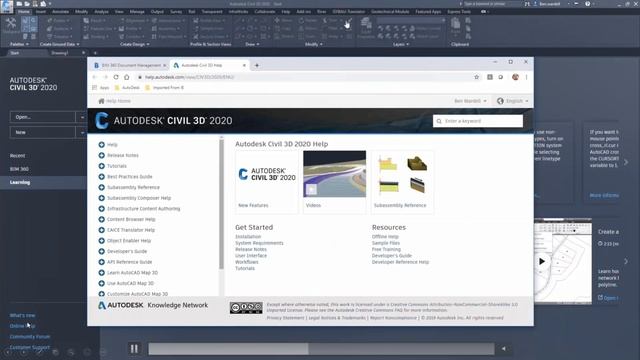
Task: Select Recent in the Civil 3D sidebar
Action: pyautogui.click(x=18, y=156)
